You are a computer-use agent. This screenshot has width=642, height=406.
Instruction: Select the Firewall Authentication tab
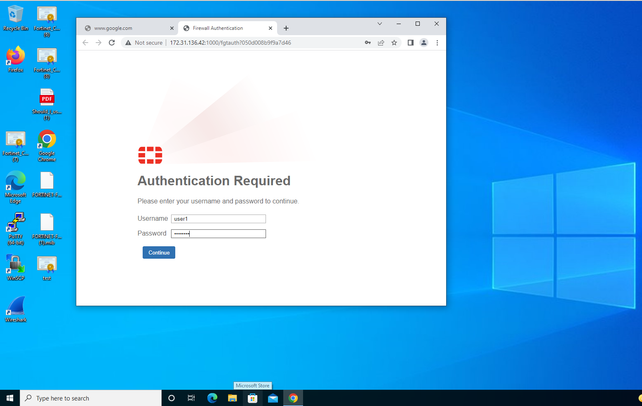pos(228,28)
